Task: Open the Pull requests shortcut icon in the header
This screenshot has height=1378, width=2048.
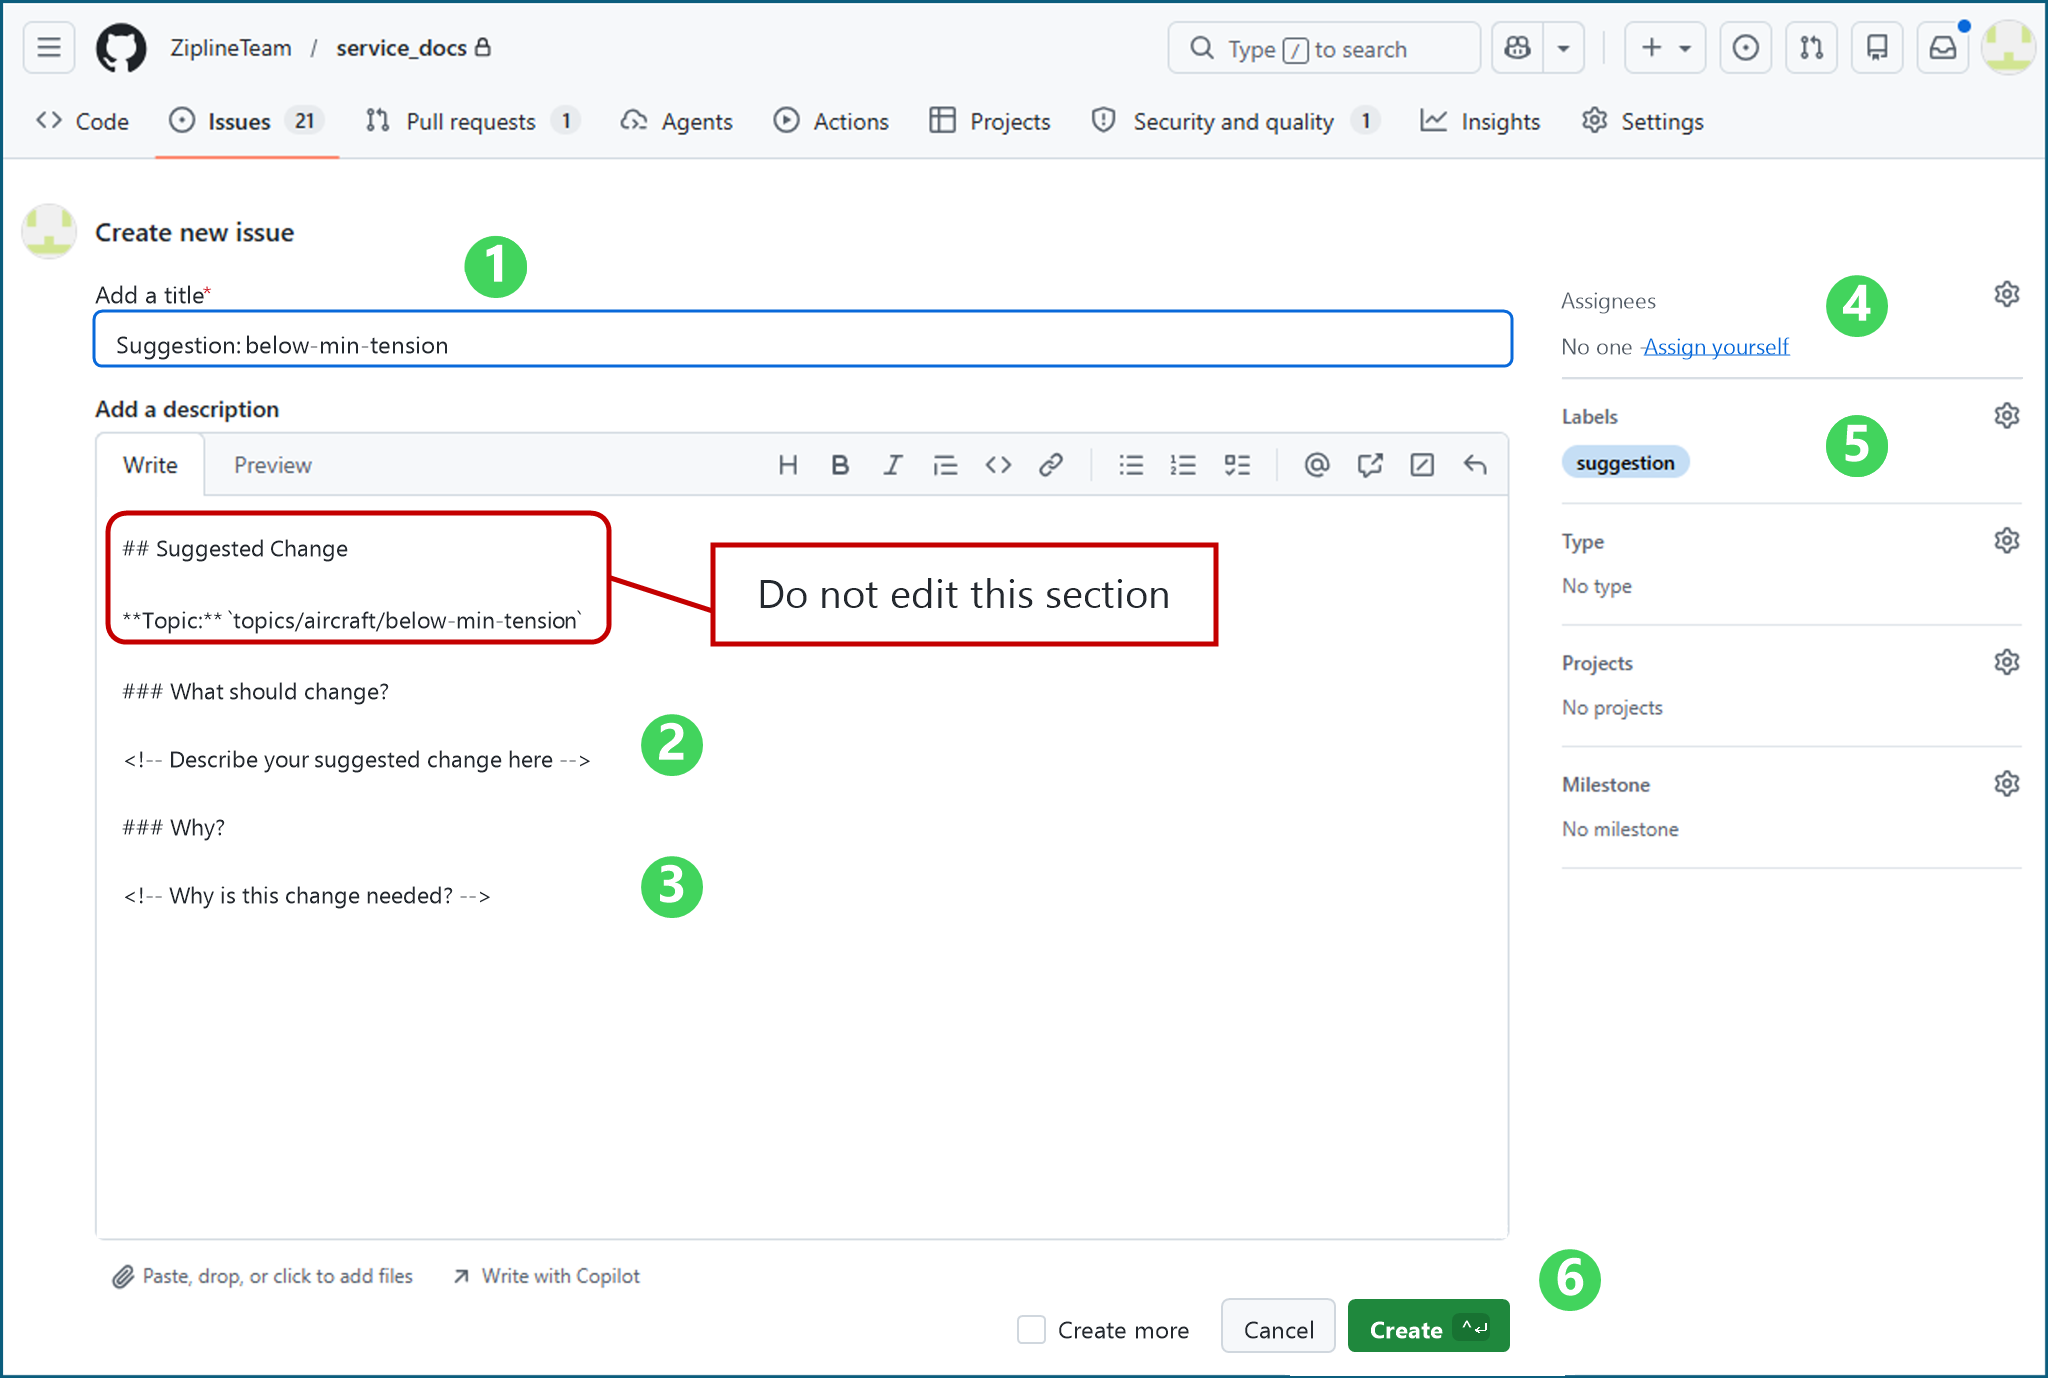Action: pyautogui.click(x=1812, y=48)
